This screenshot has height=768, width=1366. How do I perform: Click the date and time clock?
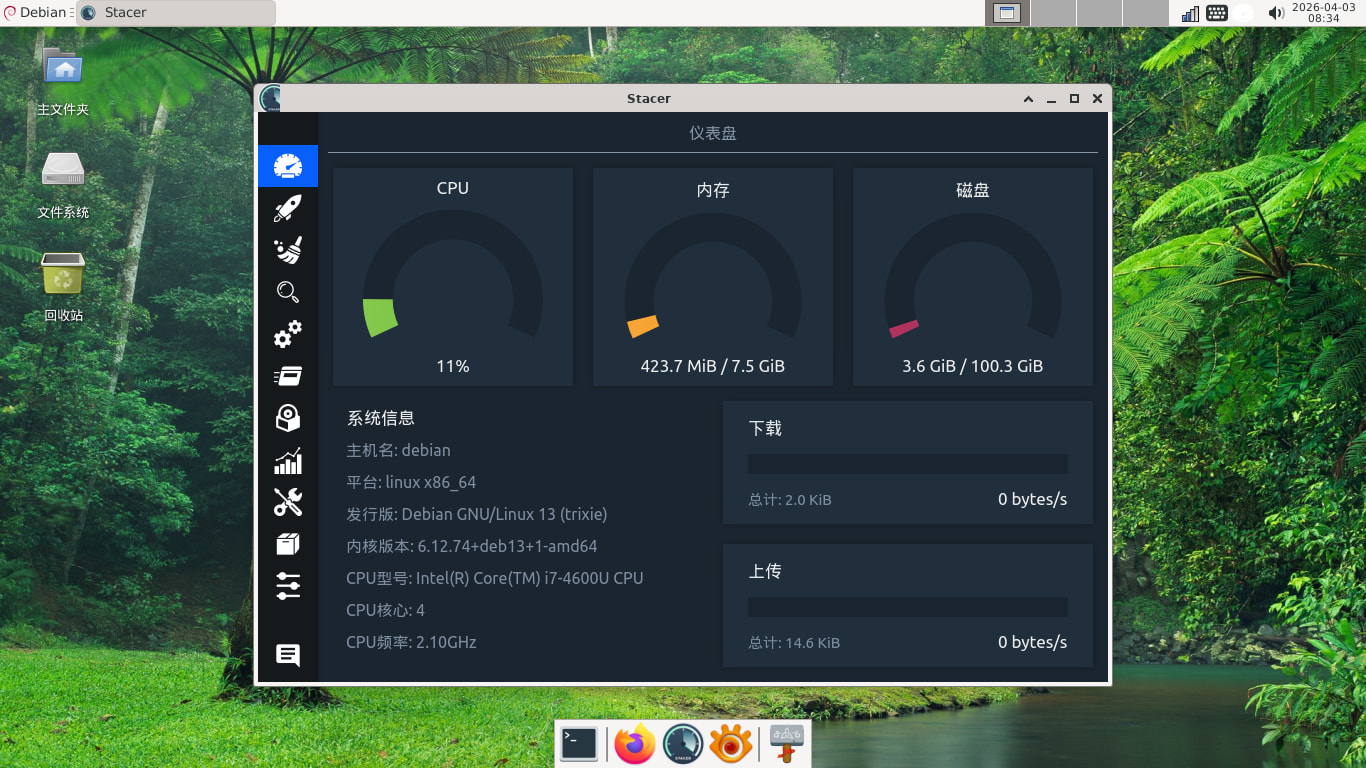click(1323, 13)
